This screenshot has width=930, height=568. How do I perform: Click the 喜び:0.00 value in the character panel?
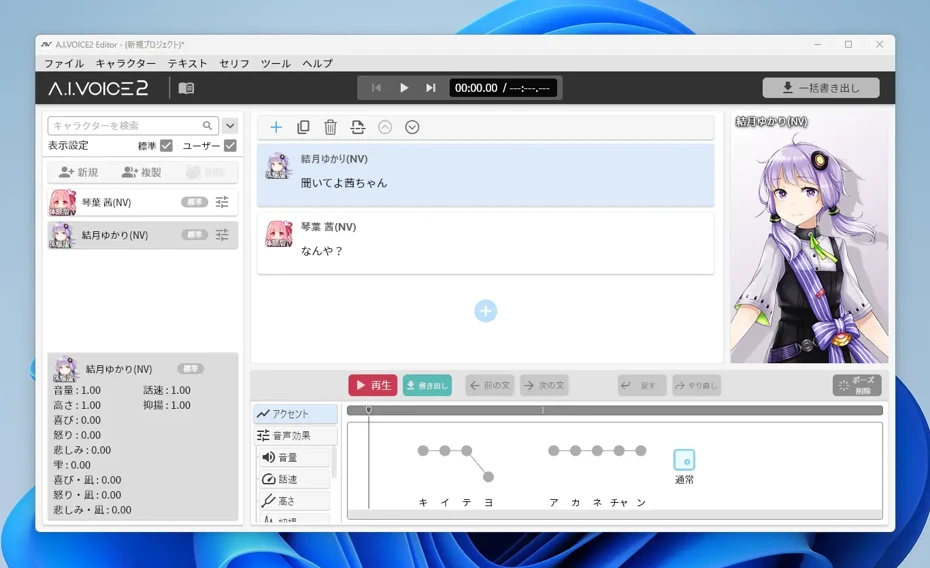coord(77,420)
